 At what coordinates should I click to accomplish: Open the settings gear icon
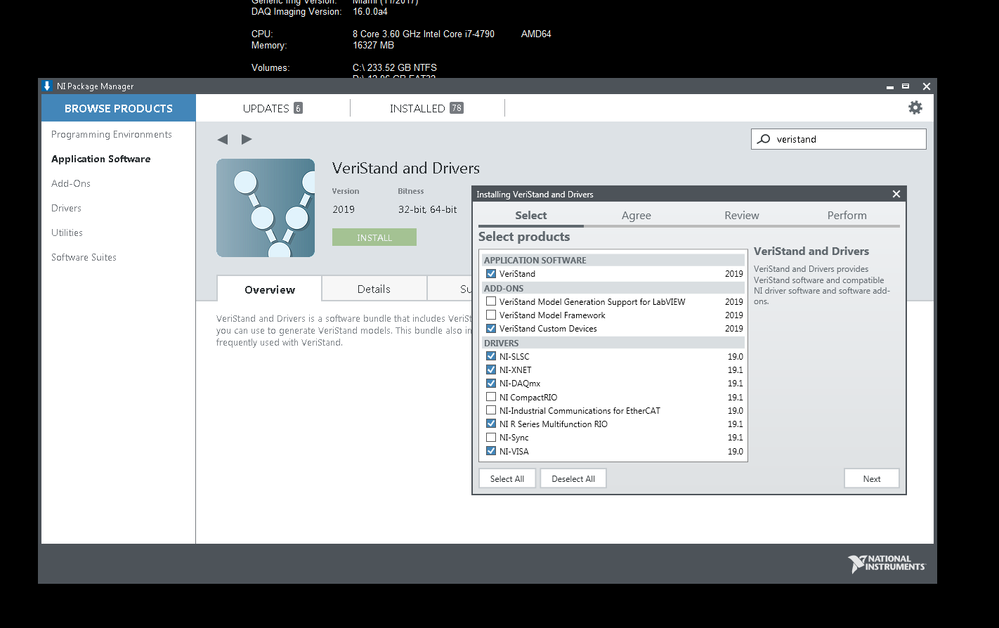[914, 108]
